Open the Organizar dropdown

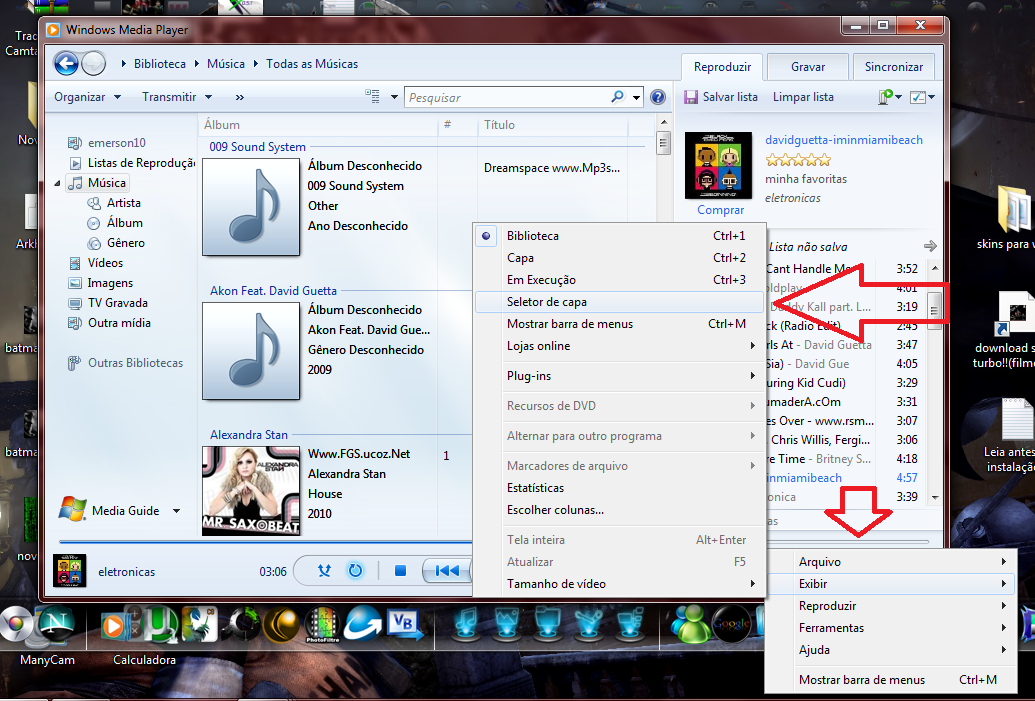coord(87,97)
